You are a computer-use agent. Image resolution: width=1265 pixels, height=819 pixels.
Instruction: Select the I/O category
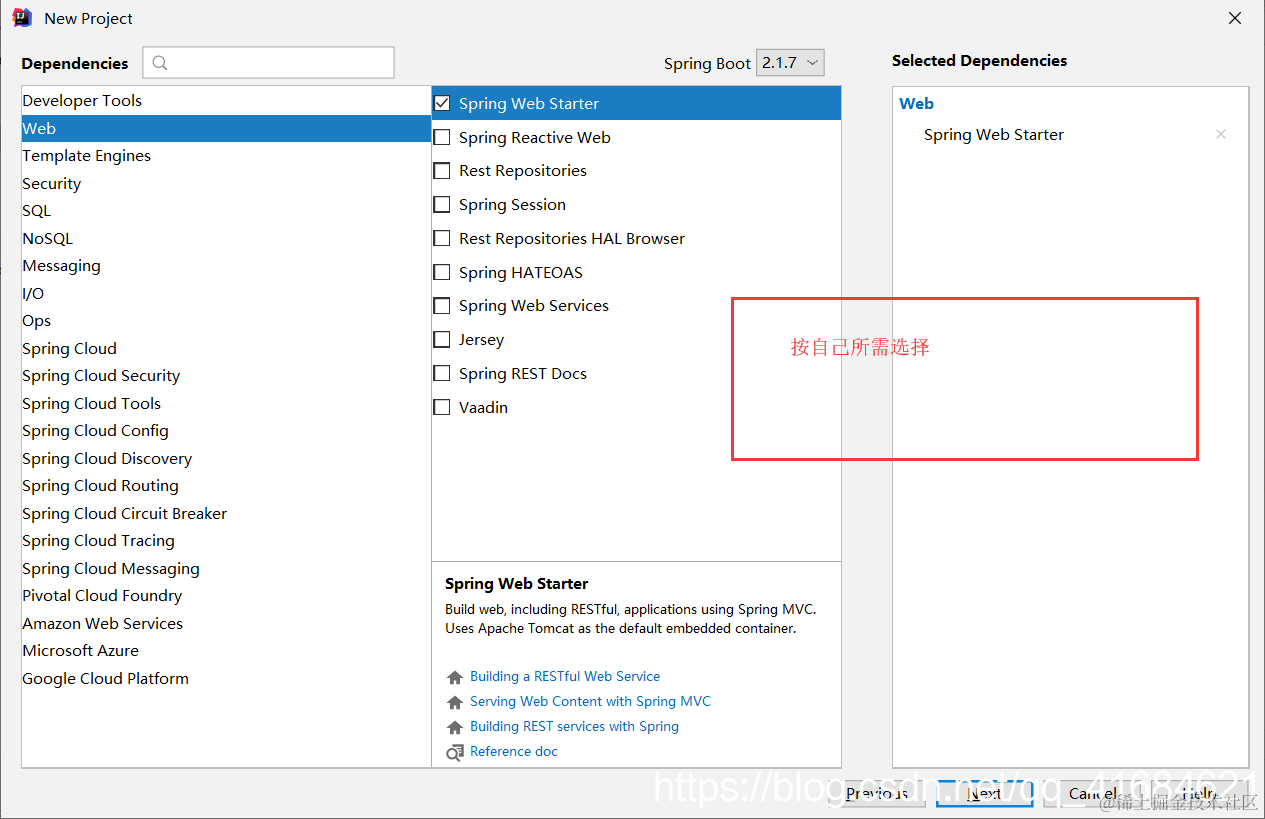226,293
